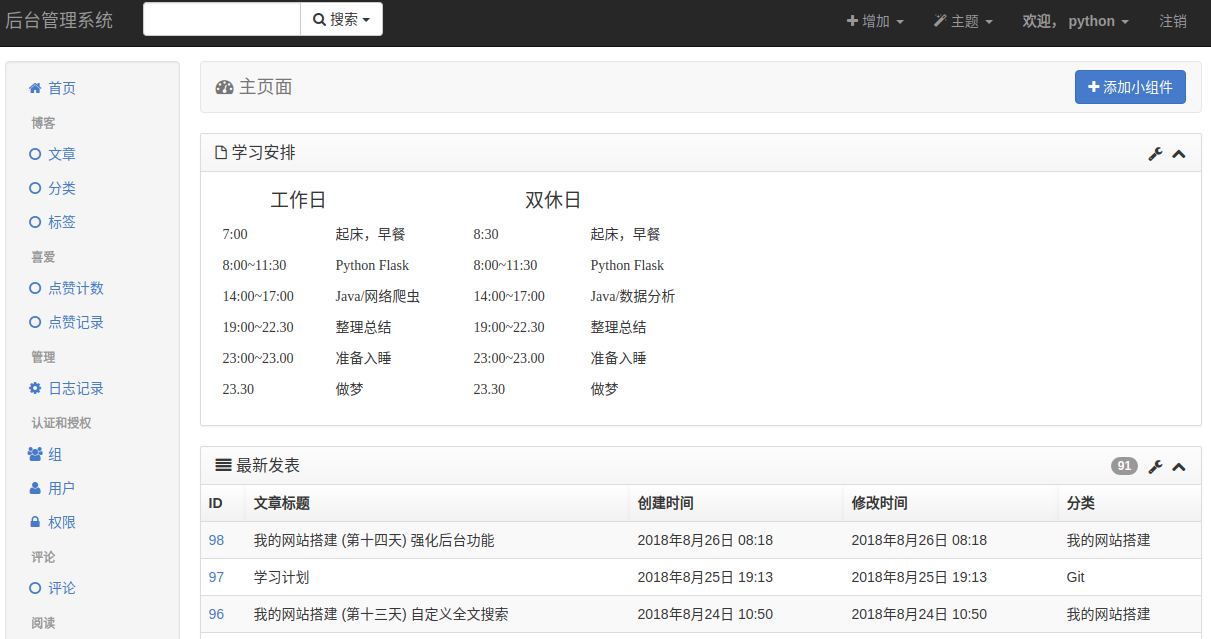Click the 7:00 time entry
This screenshot has height=639, width=1211.
pyautogui.click(x=235, y=234)
